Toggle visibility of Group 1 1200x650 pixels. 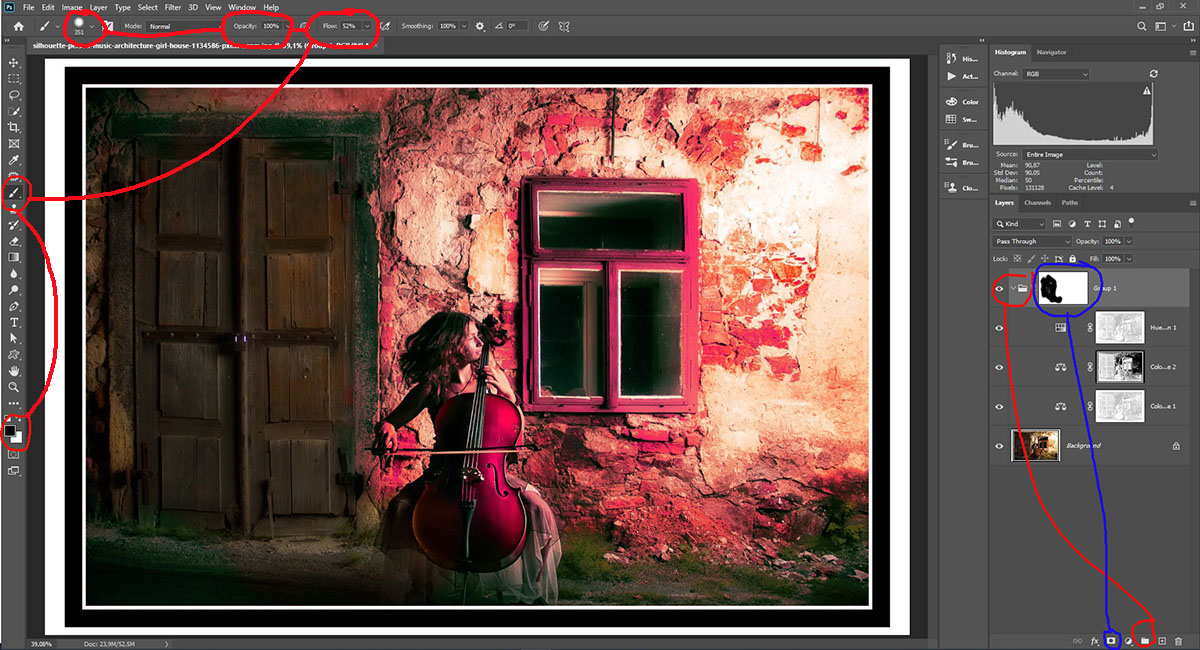coord(999,289)
